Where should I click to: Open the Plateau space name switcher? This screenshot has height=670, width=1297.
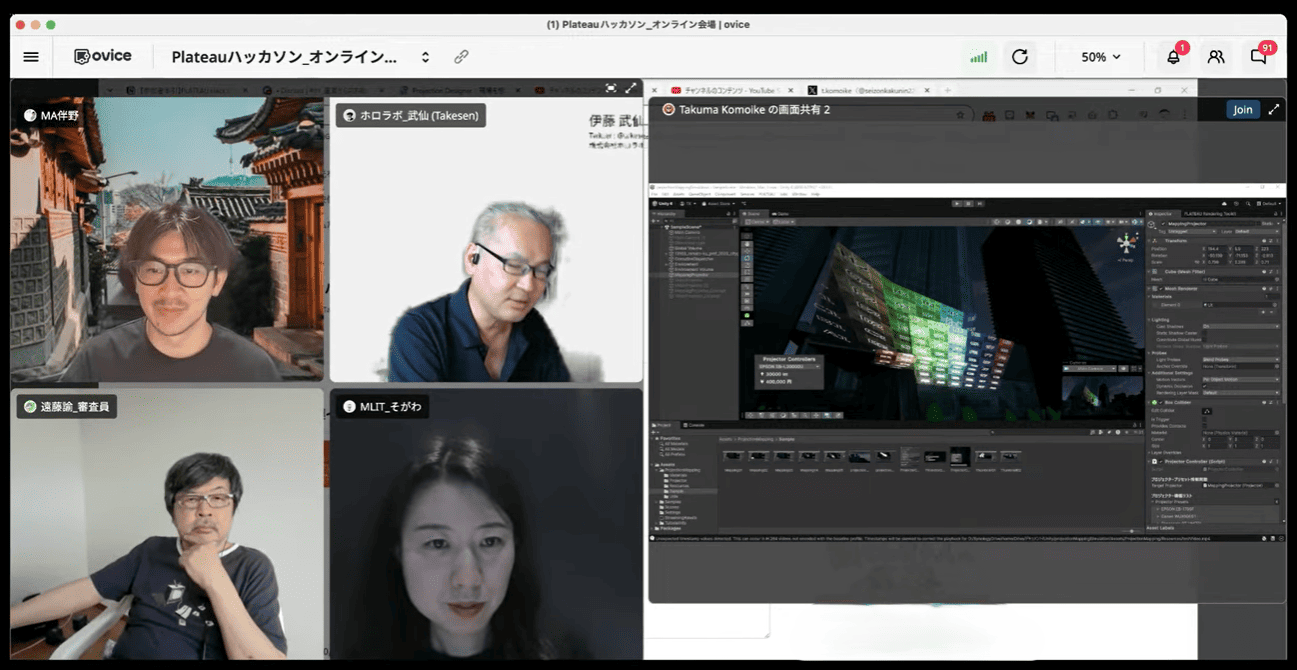pyautogui.click(x=425, y=57)
